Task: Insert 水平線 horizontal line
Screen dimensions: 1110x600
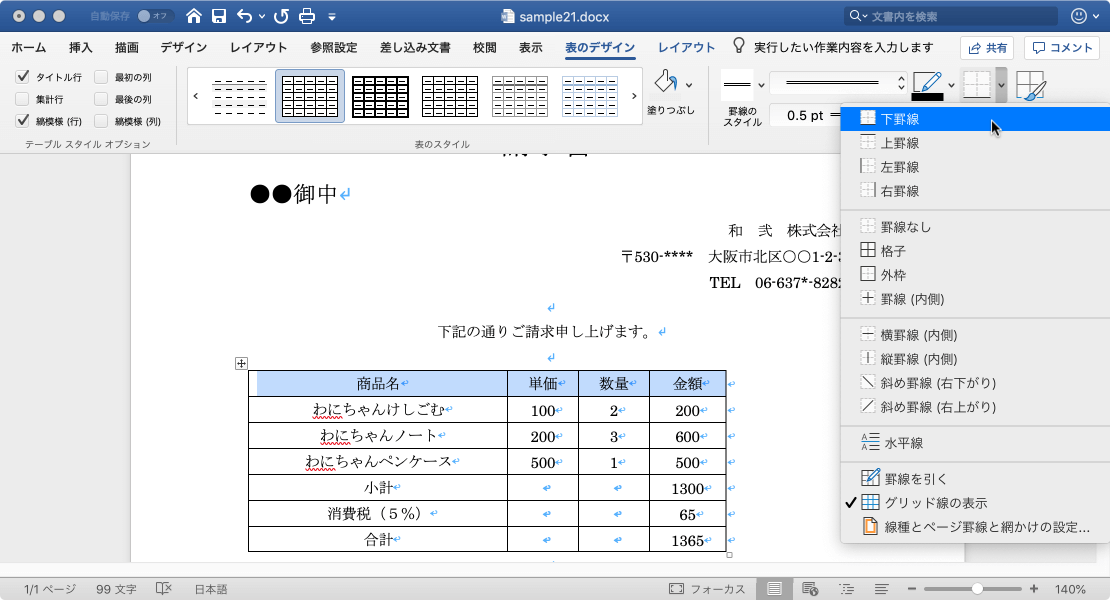Action: point(975,444)
